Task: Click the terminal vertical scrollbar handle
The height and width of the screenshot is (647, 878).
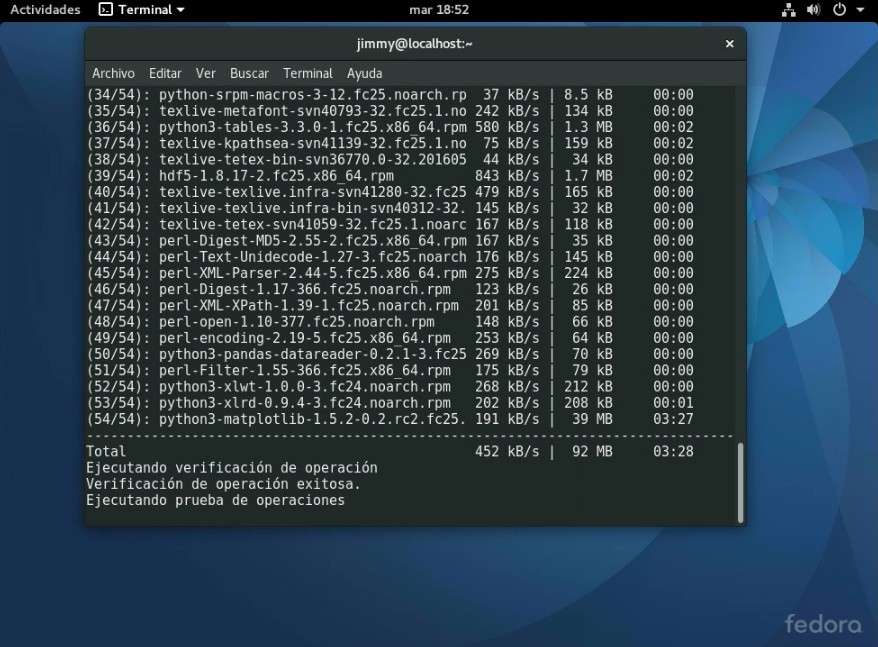Action: pos(740,482)
